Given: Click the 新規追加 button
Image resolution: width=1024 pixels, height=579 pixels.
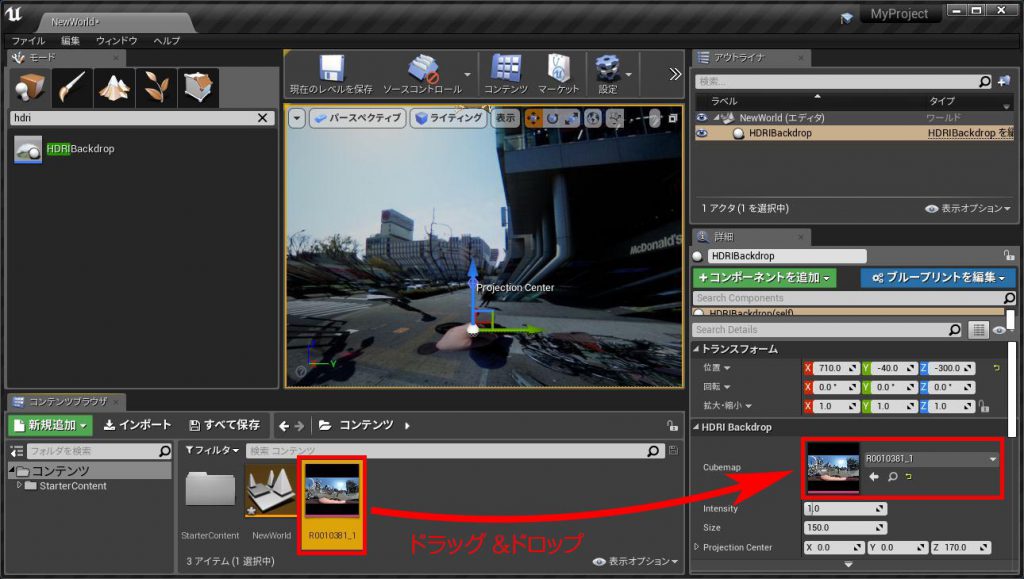Looking at the screenshot, I should tap(50, 426).
